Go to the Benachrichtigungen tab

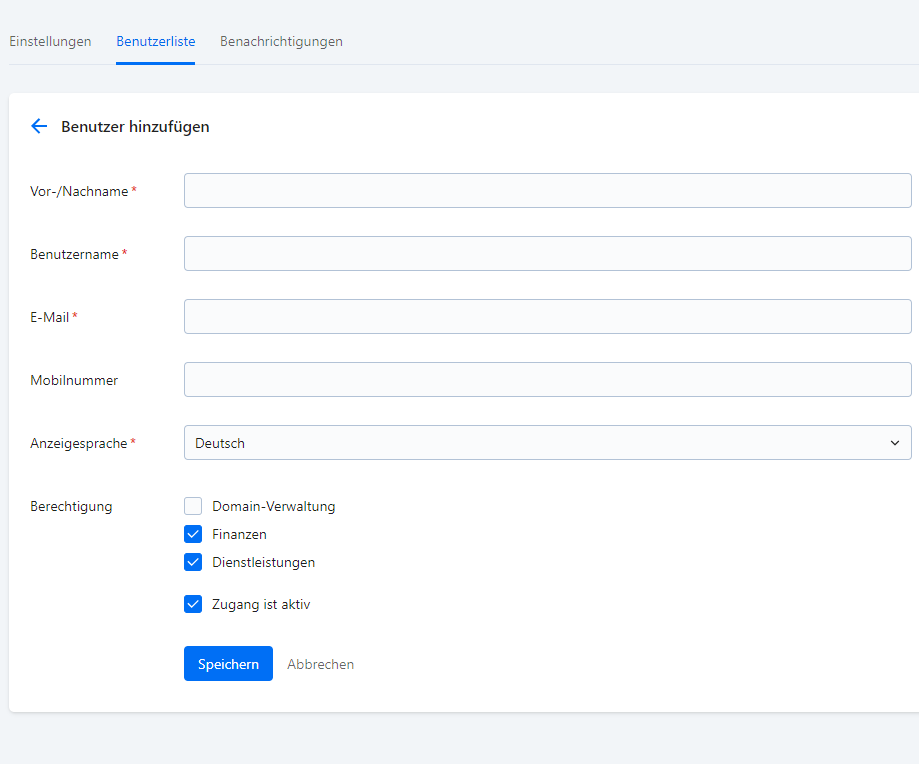281,42
